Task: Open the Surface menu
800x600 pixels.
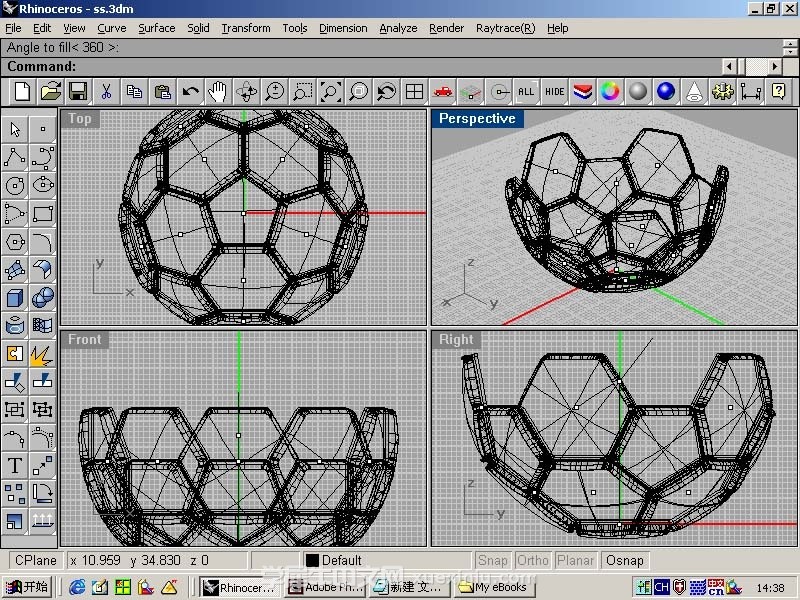Action: (x=157, y=28)
